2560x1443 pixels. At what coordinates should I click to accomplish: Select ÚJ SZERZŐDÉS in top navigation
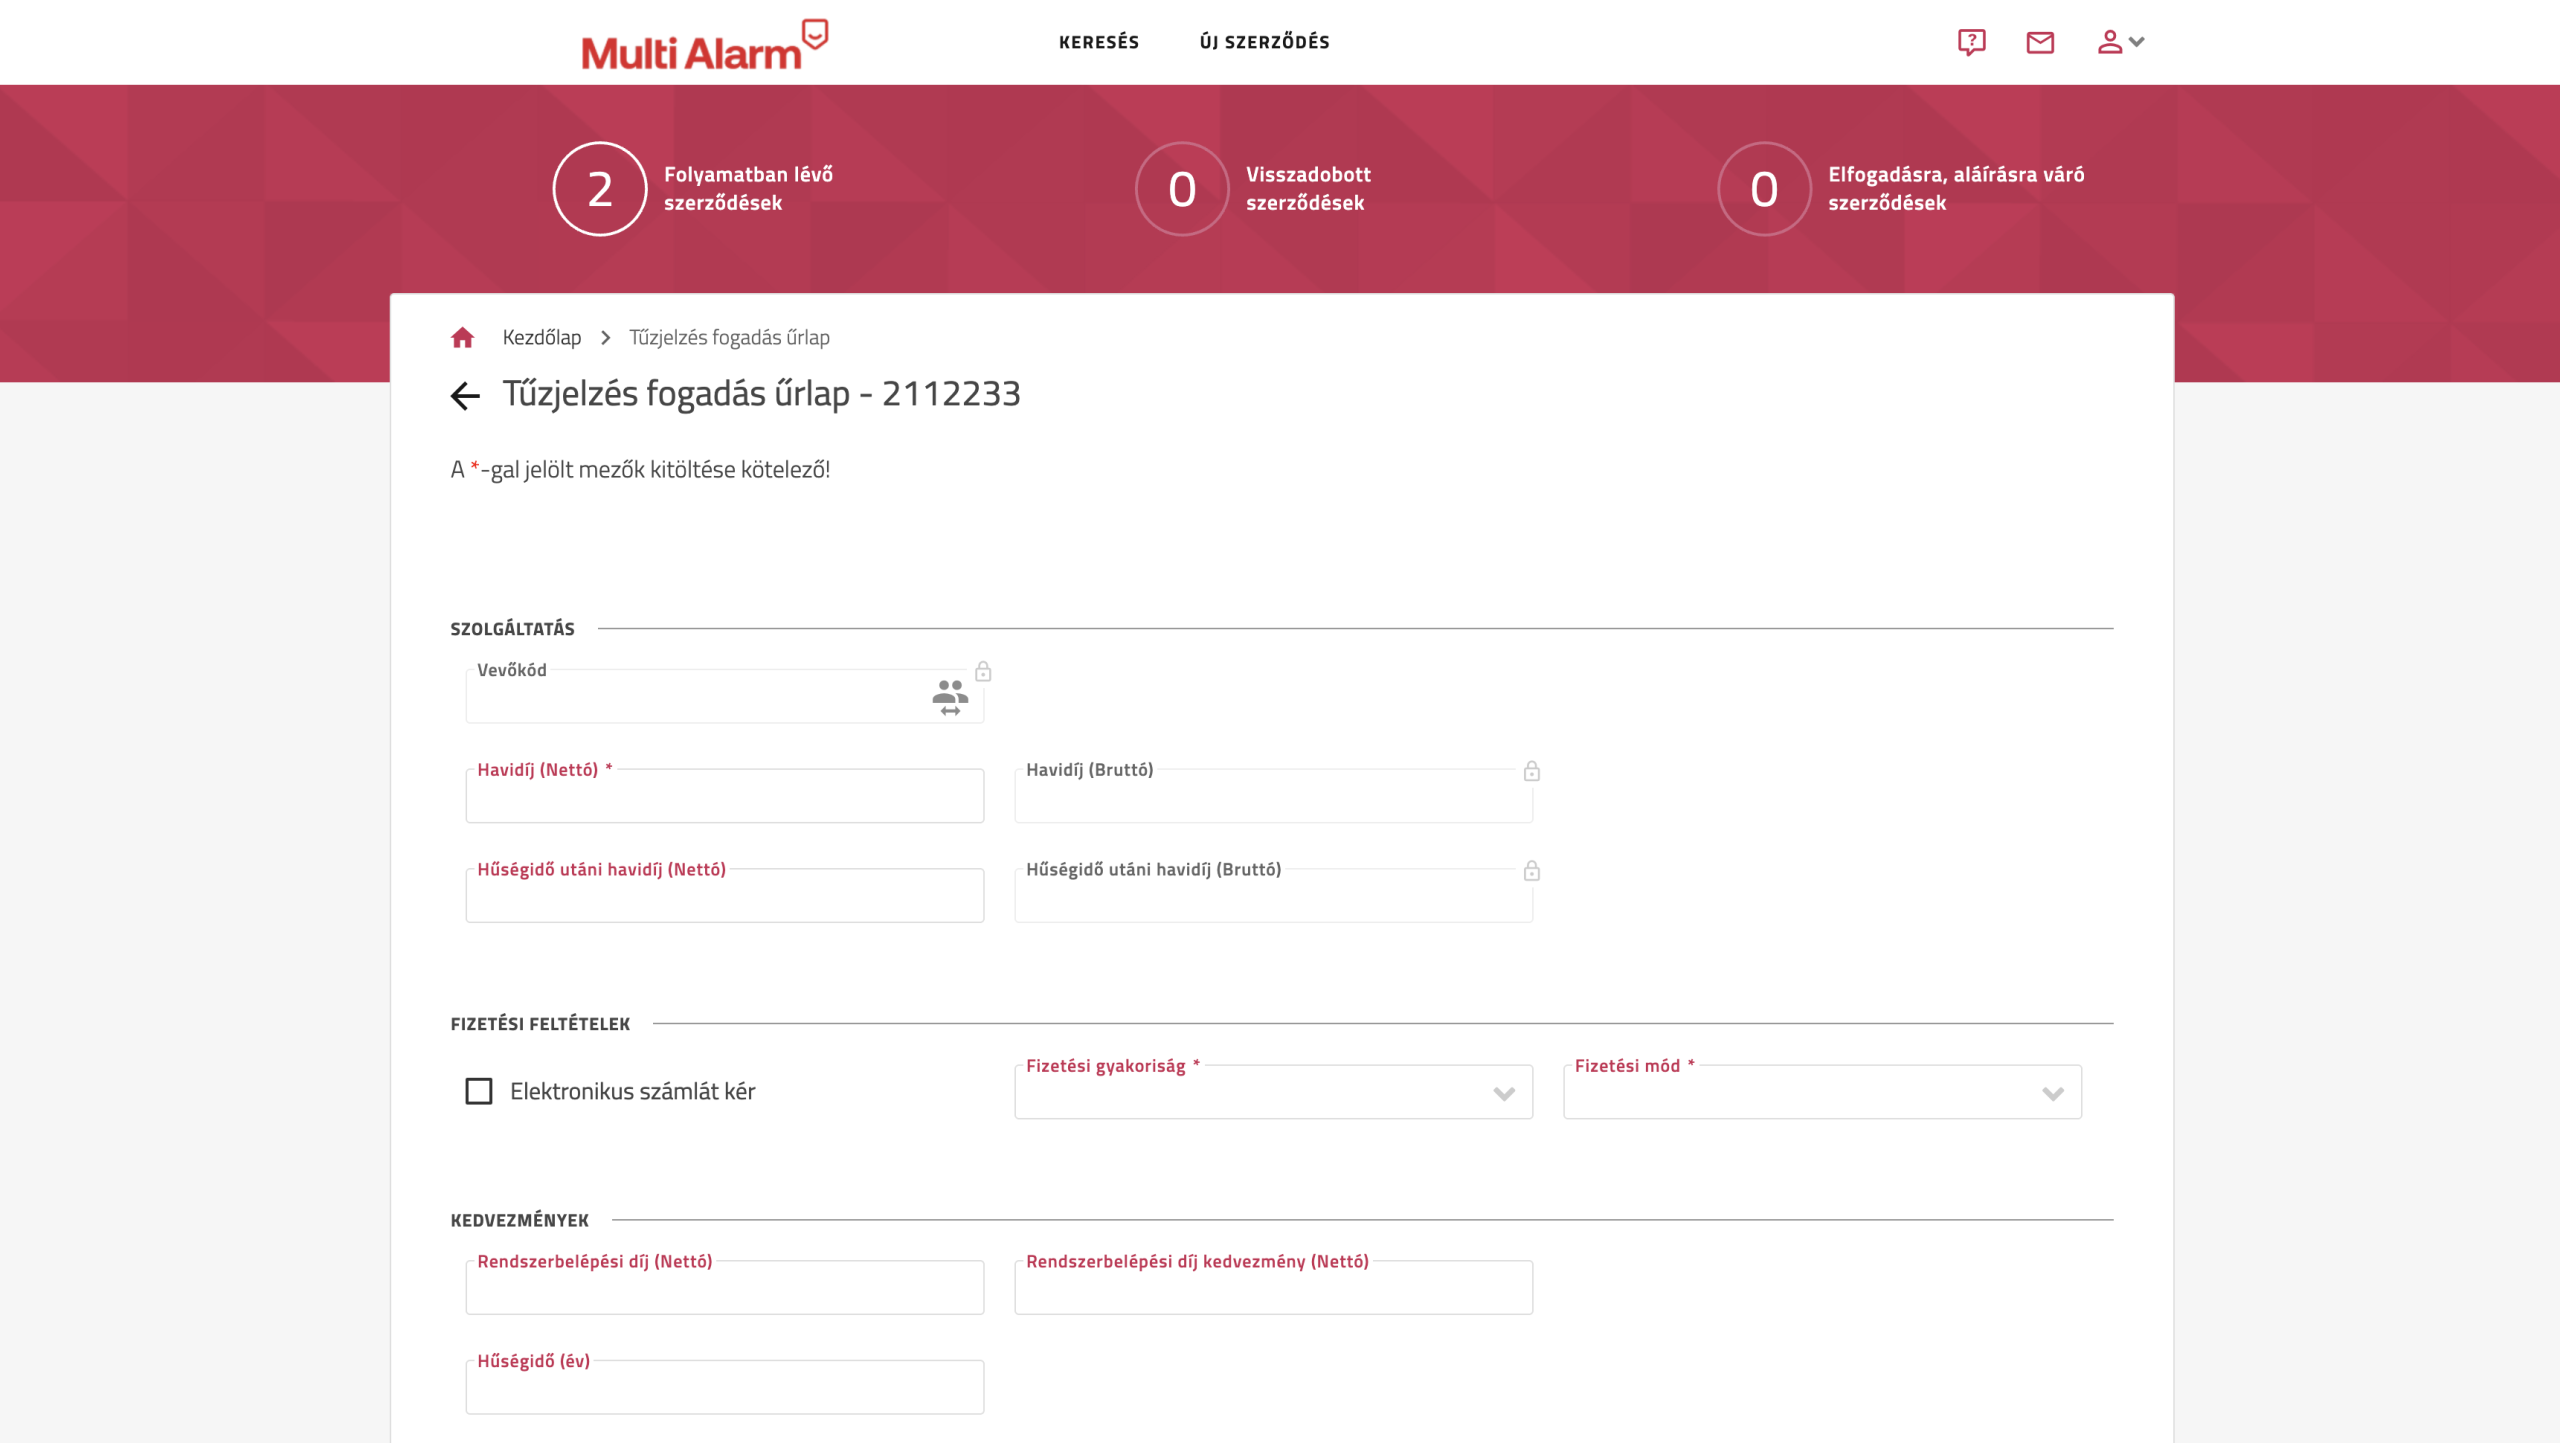coord(1264,42)
